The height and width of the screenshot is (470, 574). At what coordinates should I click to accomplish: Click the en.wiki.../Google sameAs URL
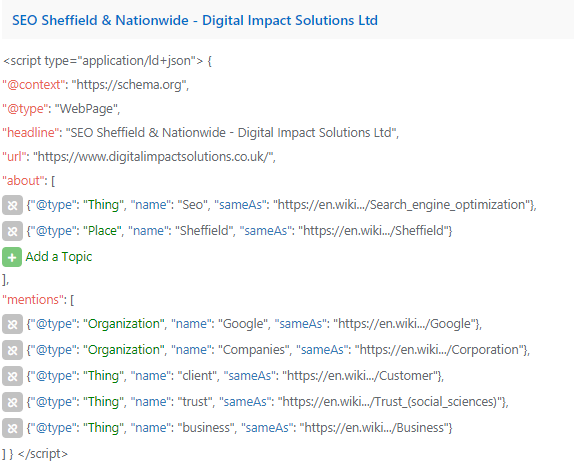click(x=404, y=324)
